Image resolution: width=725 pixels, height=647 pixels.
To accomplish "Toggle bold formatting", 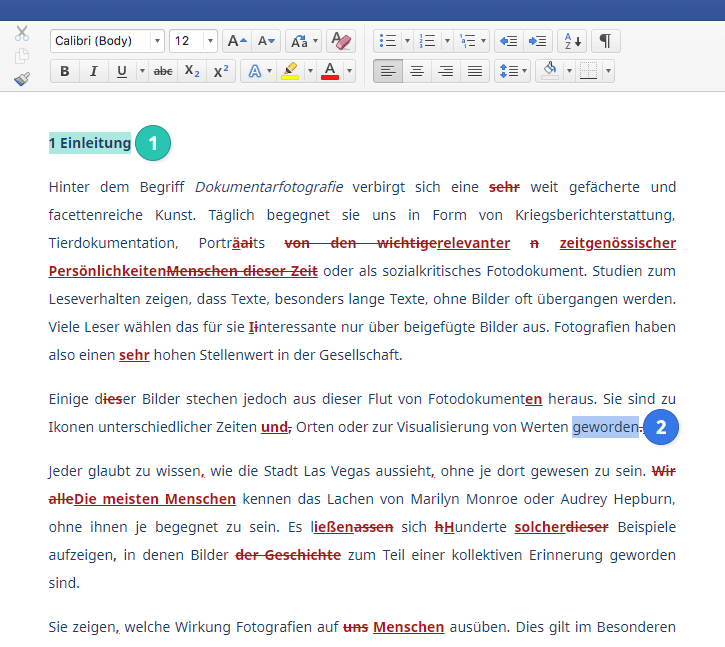I will (65, 71).
